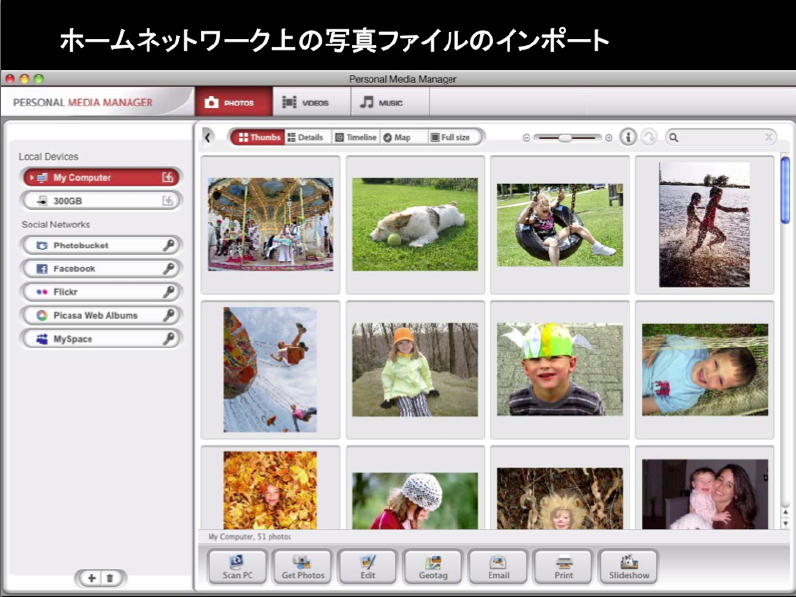Switch to Details view
This screenshot has width=796, height=597.
click(x=305, y=137)
